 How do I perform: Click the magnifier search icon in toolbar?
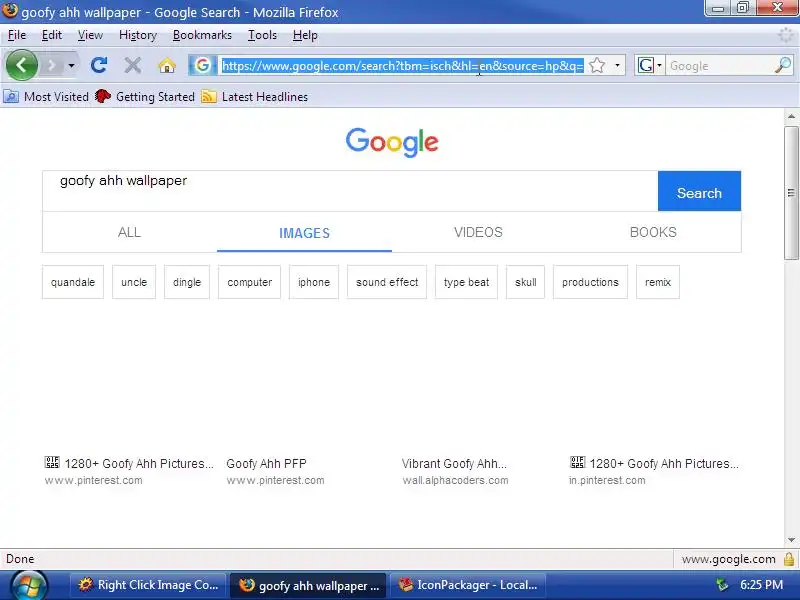click(783, 65)
